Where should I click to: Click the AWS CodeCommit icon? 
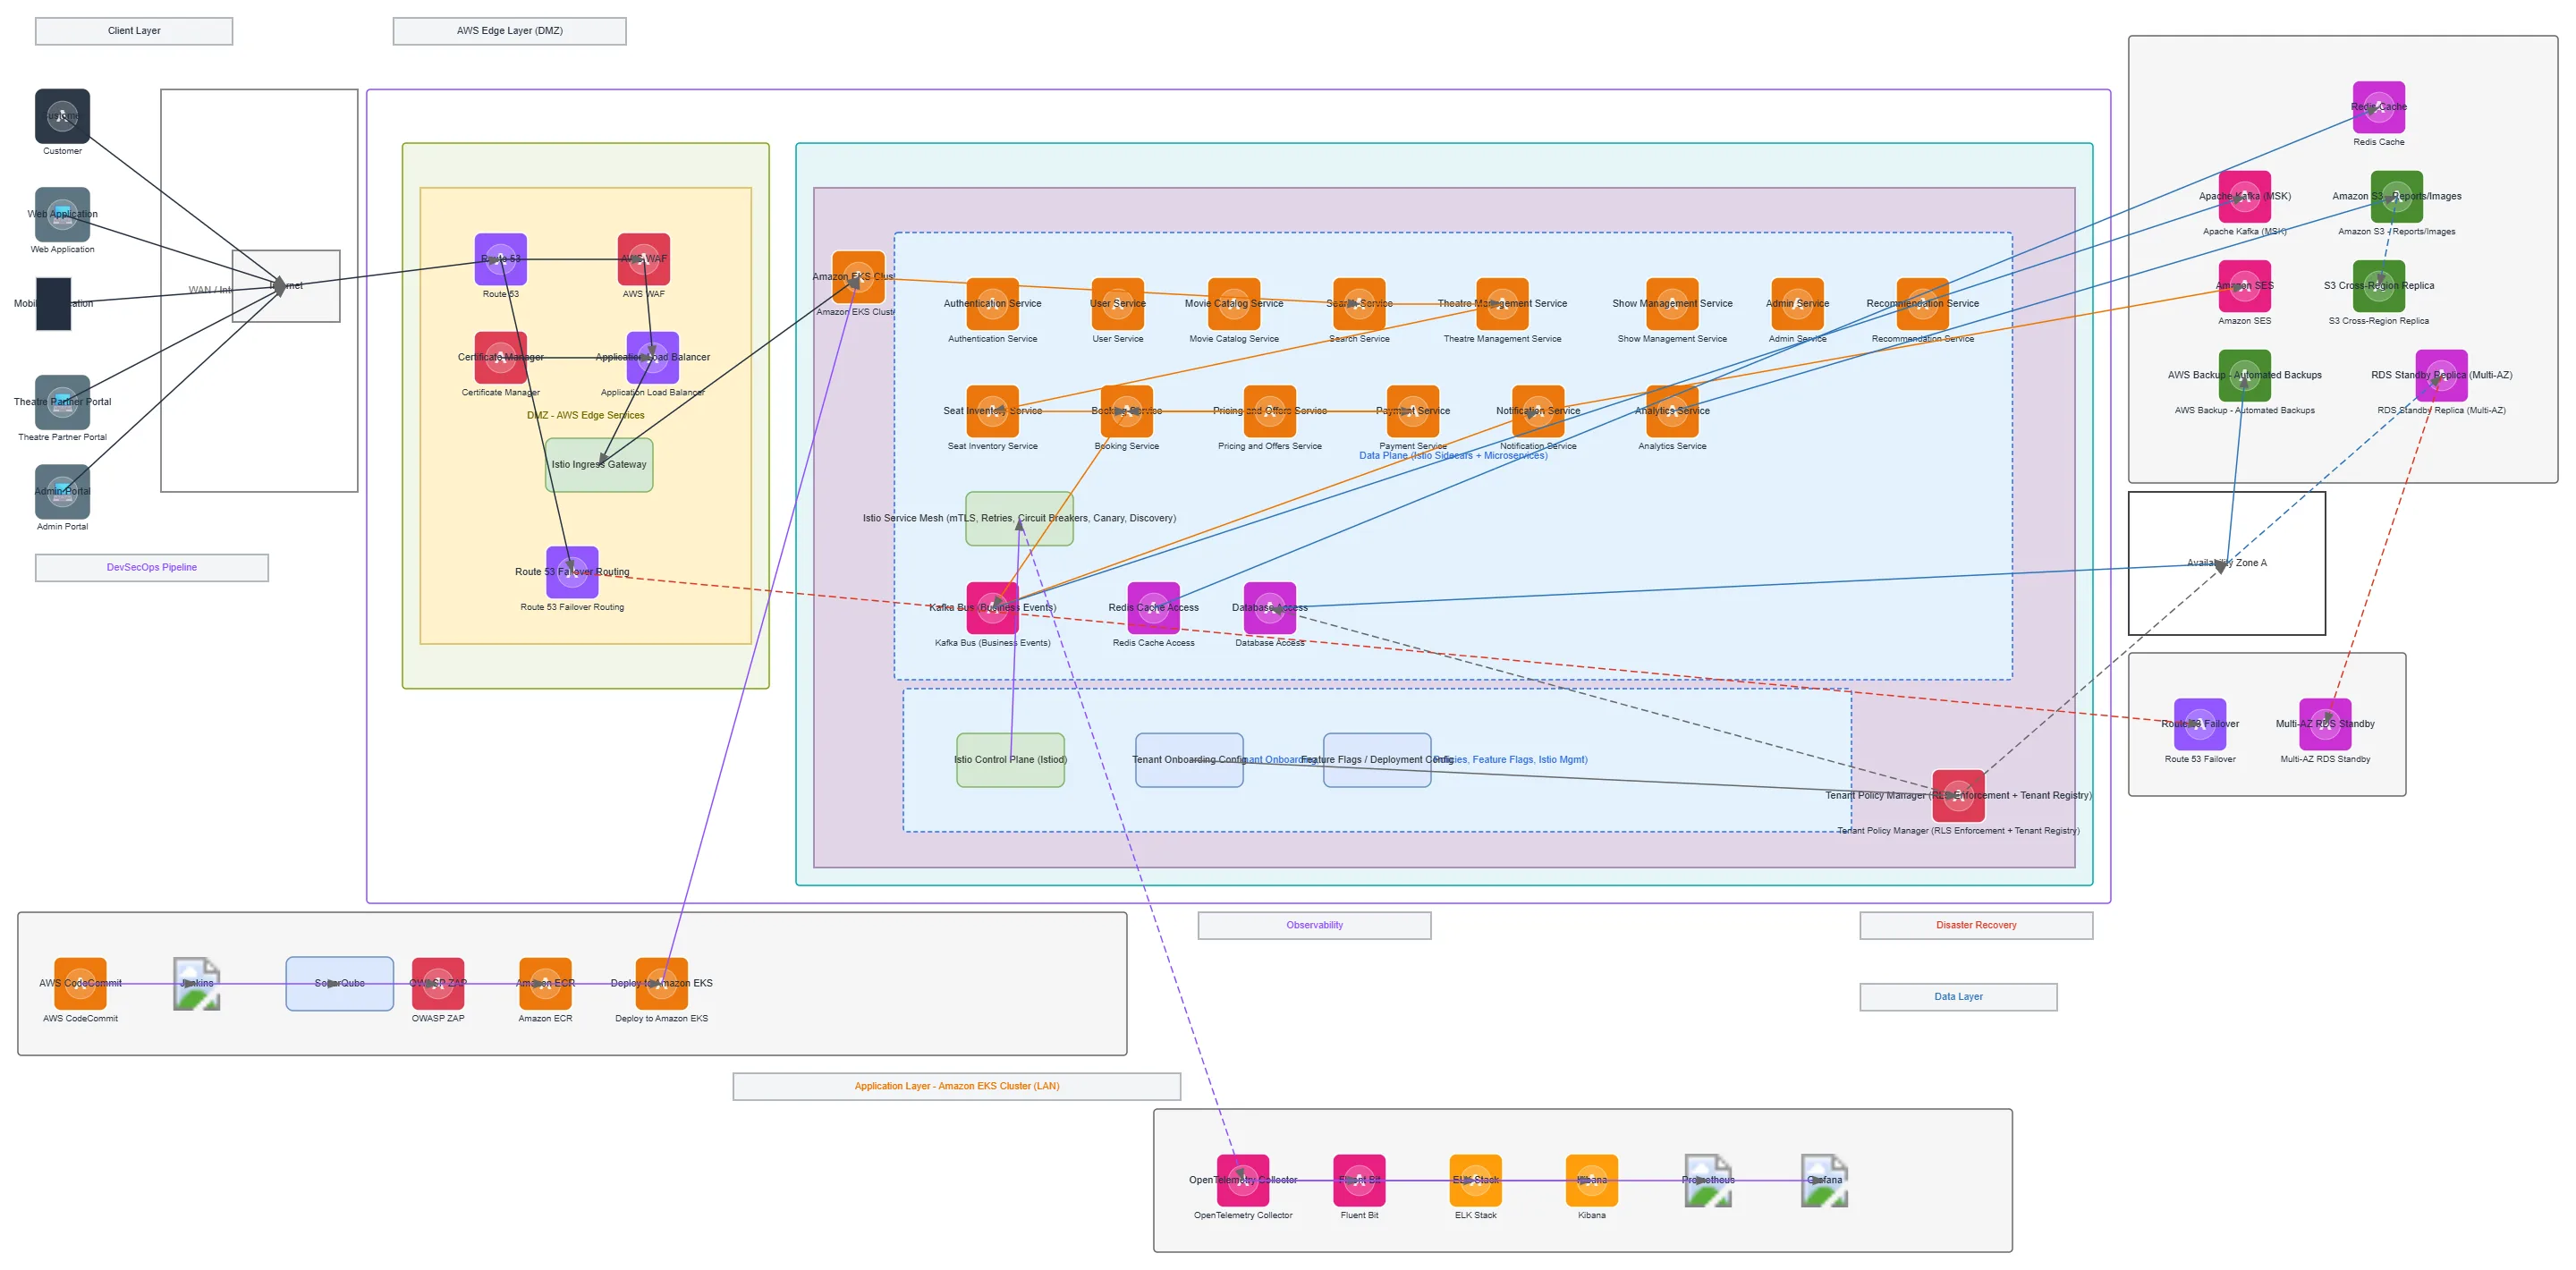point(80,984)
